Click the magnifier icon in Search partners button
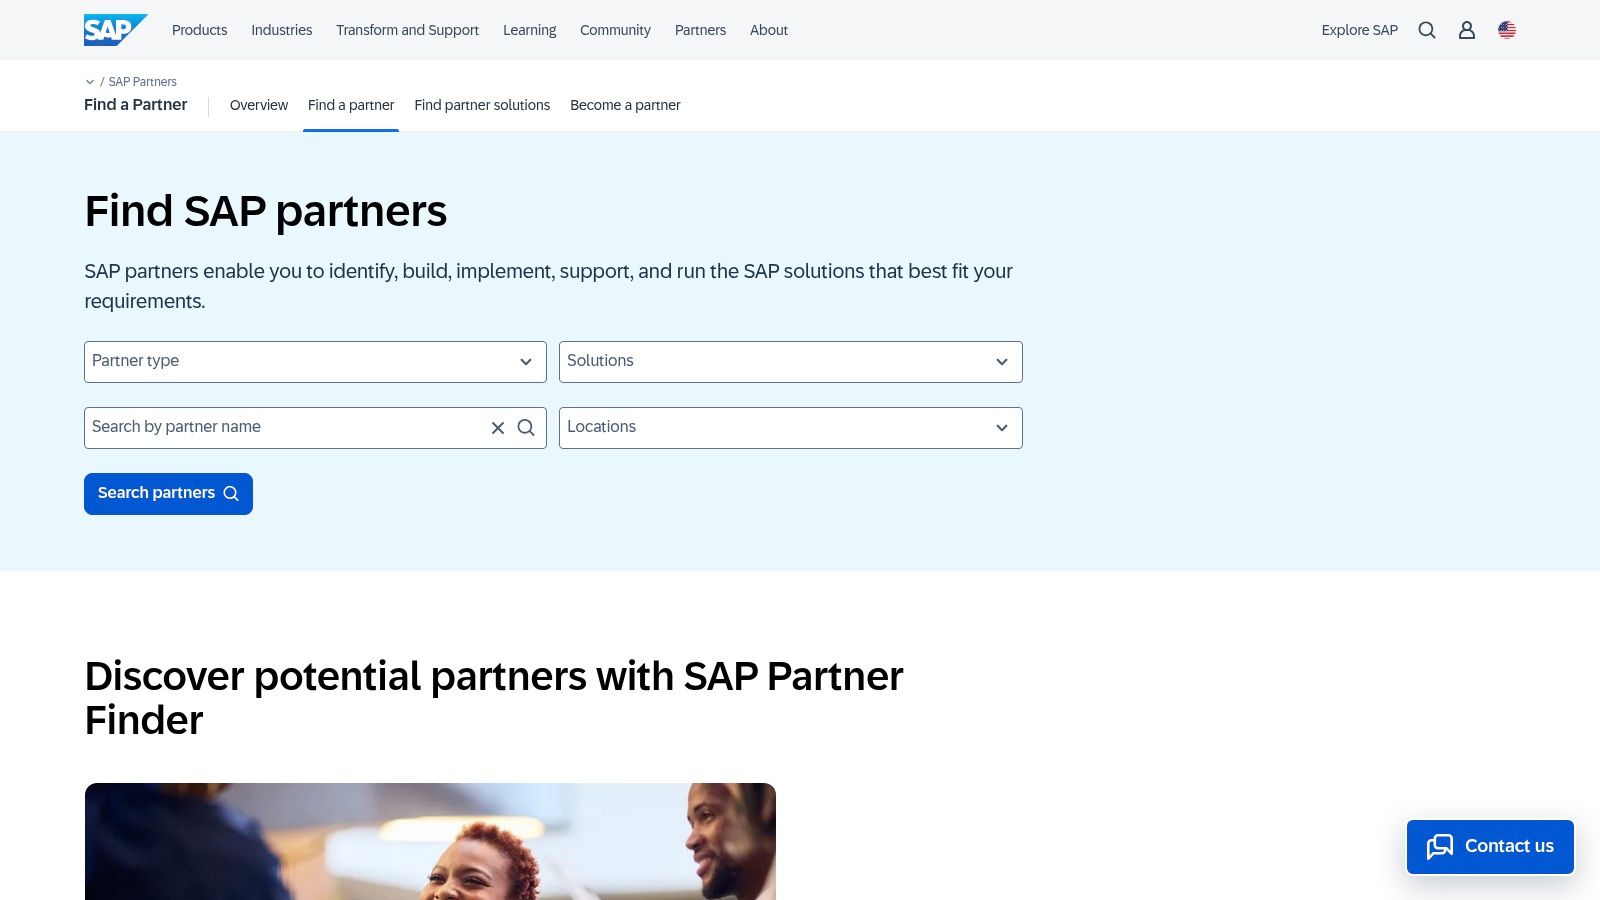Screen dimensions: 1600x900 click(x=230, y=493)
